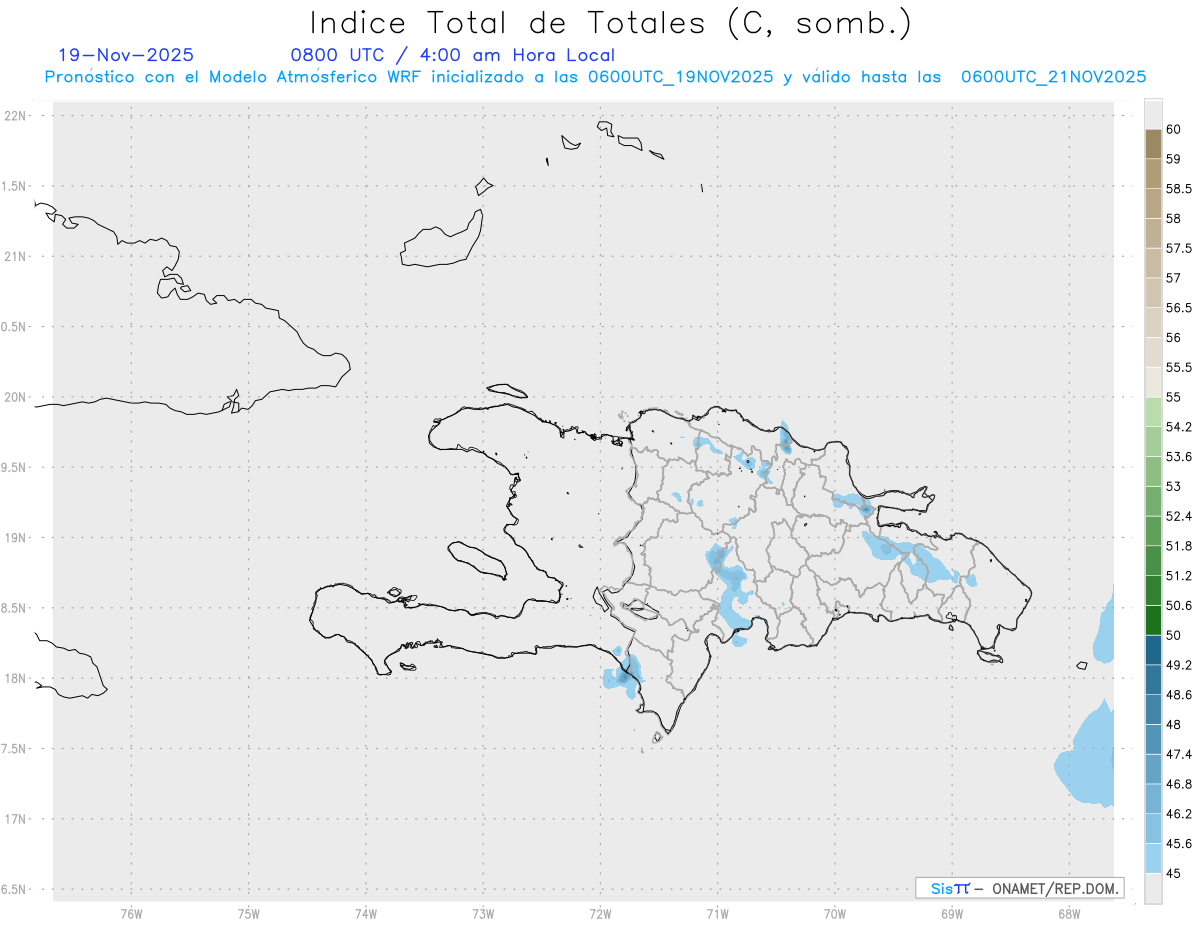Click the longitude label '75W'
This screenshot has width=1200, height=927.
pos(249,913)
